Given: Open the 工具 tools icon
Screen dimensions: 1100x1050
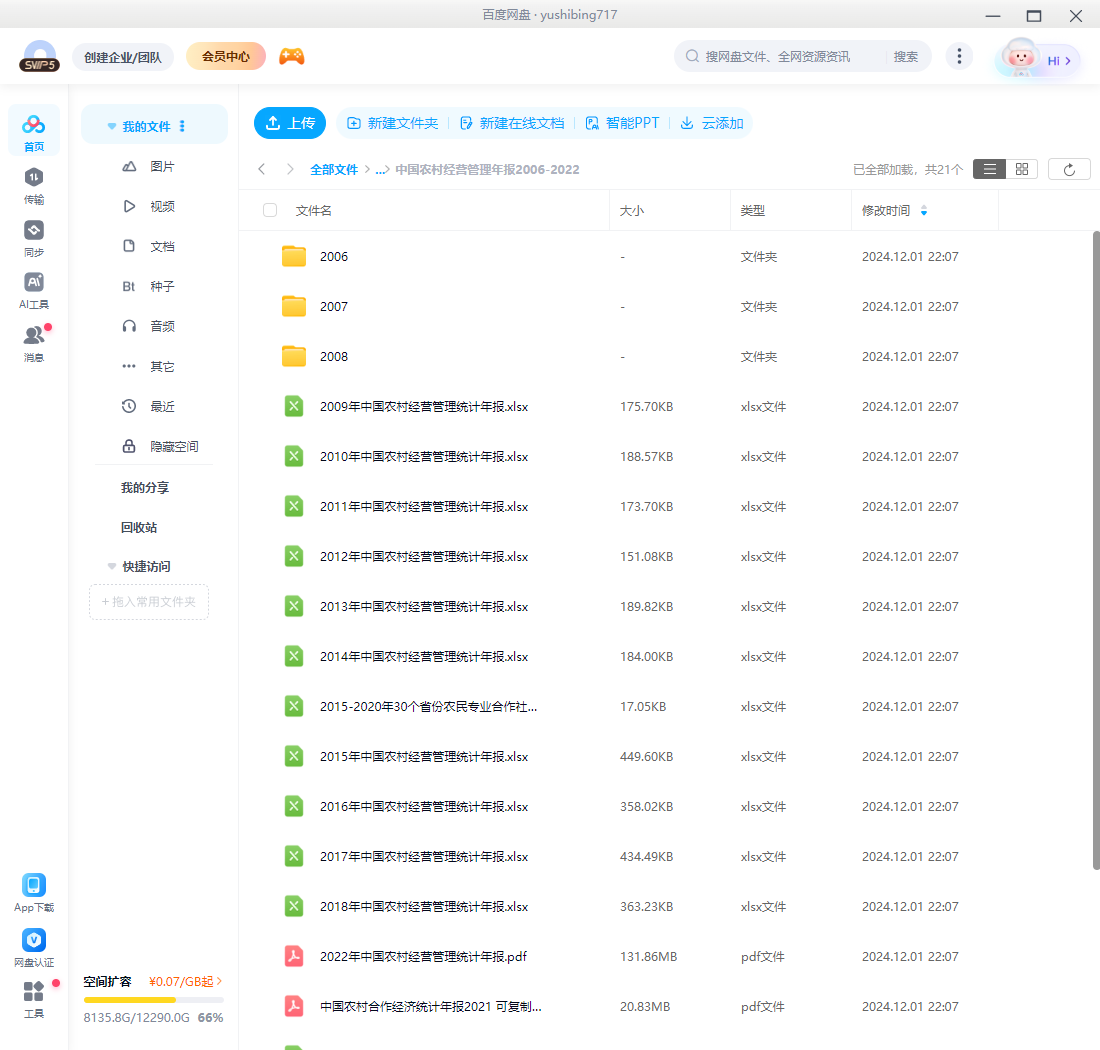Looking at the screenshot, I should coord(34,999).
